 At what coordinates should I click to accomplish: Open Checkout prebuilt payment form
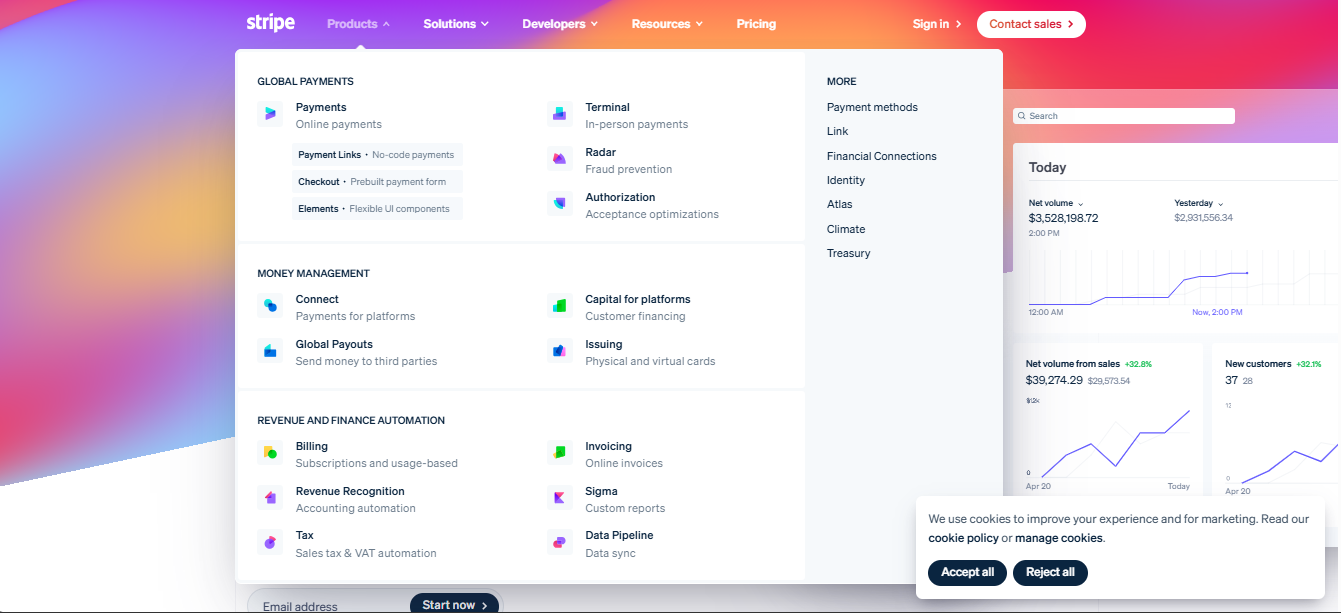tap(377, 182)
